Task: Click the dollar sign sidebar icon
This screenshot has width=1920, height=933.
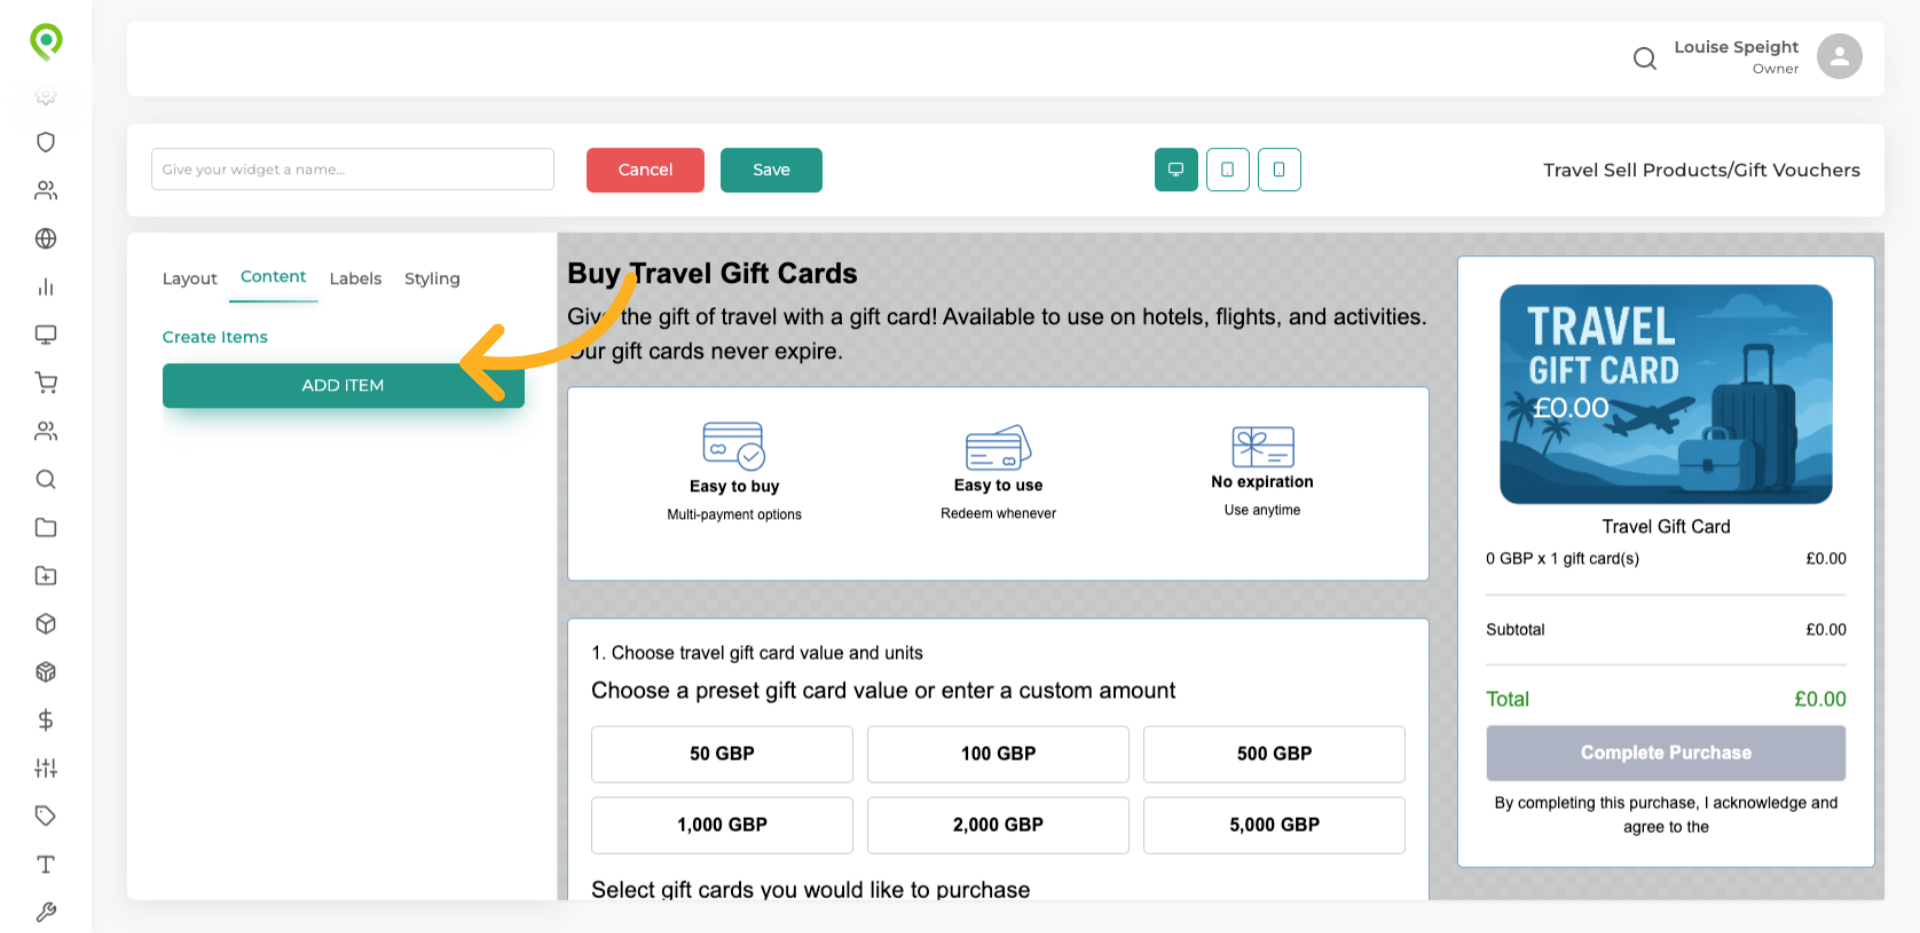Action: pos(46,720)
